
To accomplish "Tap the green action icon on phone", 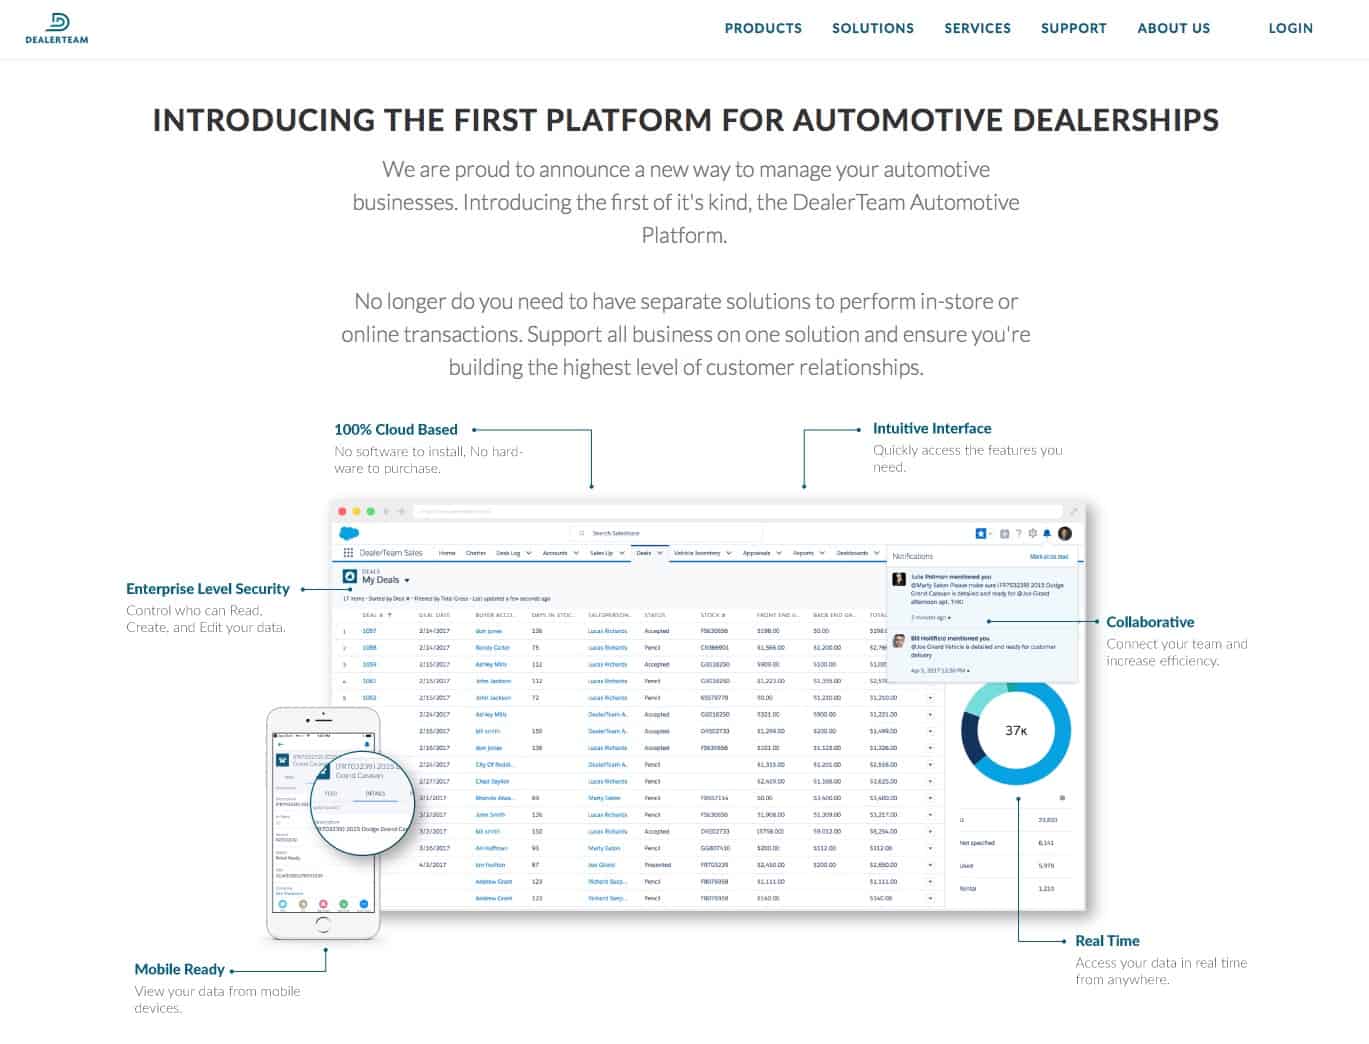I will pyautogui.click(x=343, y=904).
